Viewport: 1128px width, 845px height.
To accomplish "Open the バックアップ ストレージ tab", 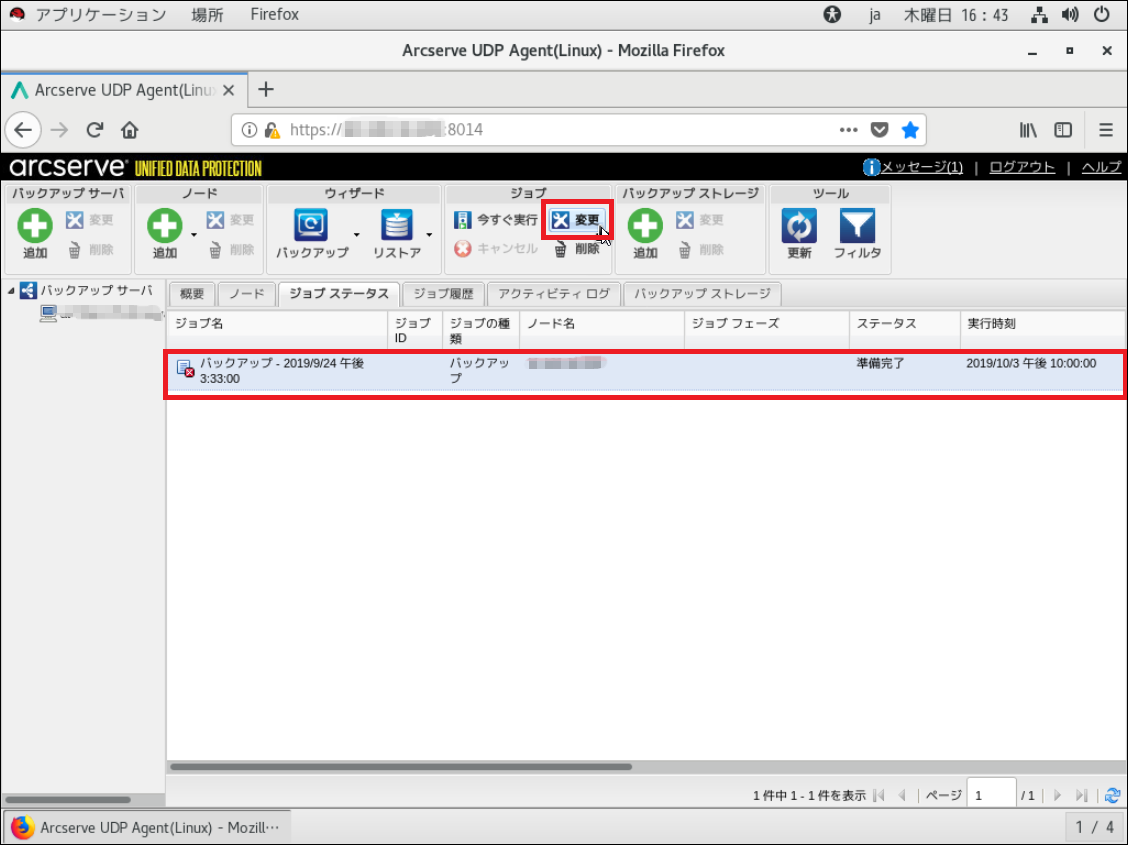I will click(x=702, y=293).
